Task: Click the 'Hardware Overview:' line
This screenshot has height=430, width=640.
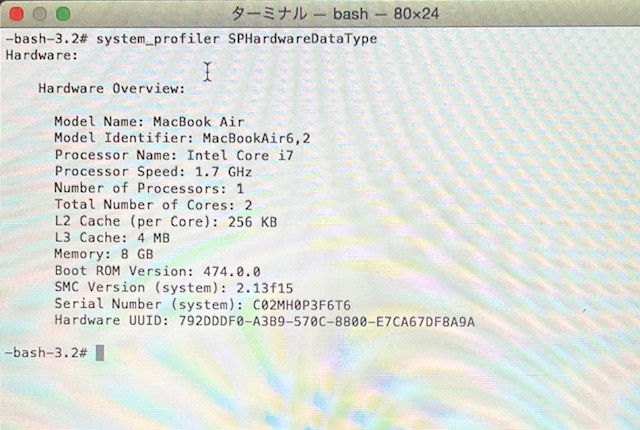Action: coord(112,88)
